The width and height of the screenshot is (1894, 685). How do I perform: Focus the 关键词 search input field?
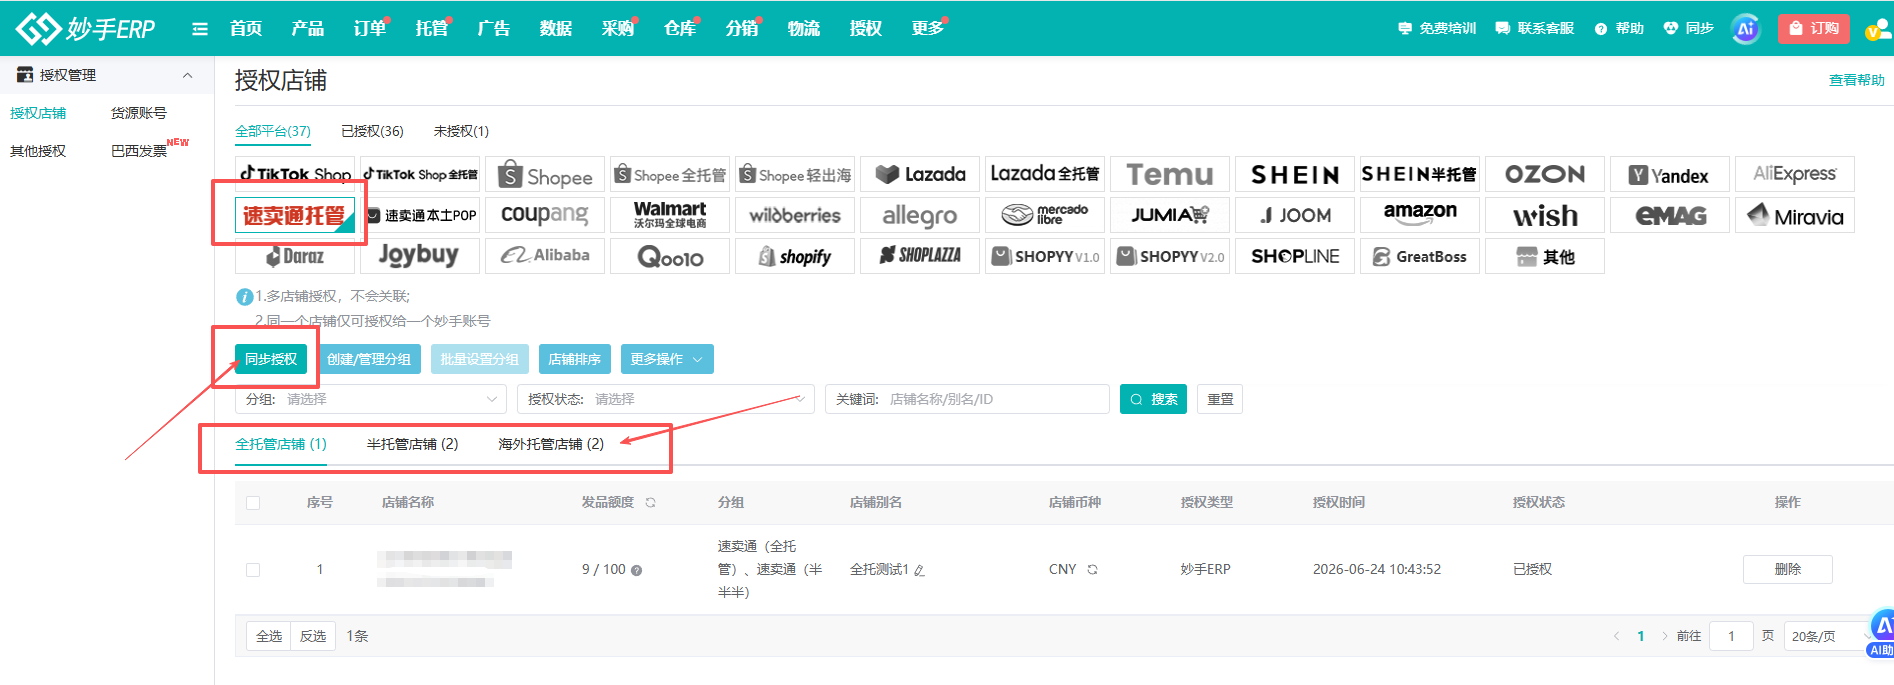967,399
